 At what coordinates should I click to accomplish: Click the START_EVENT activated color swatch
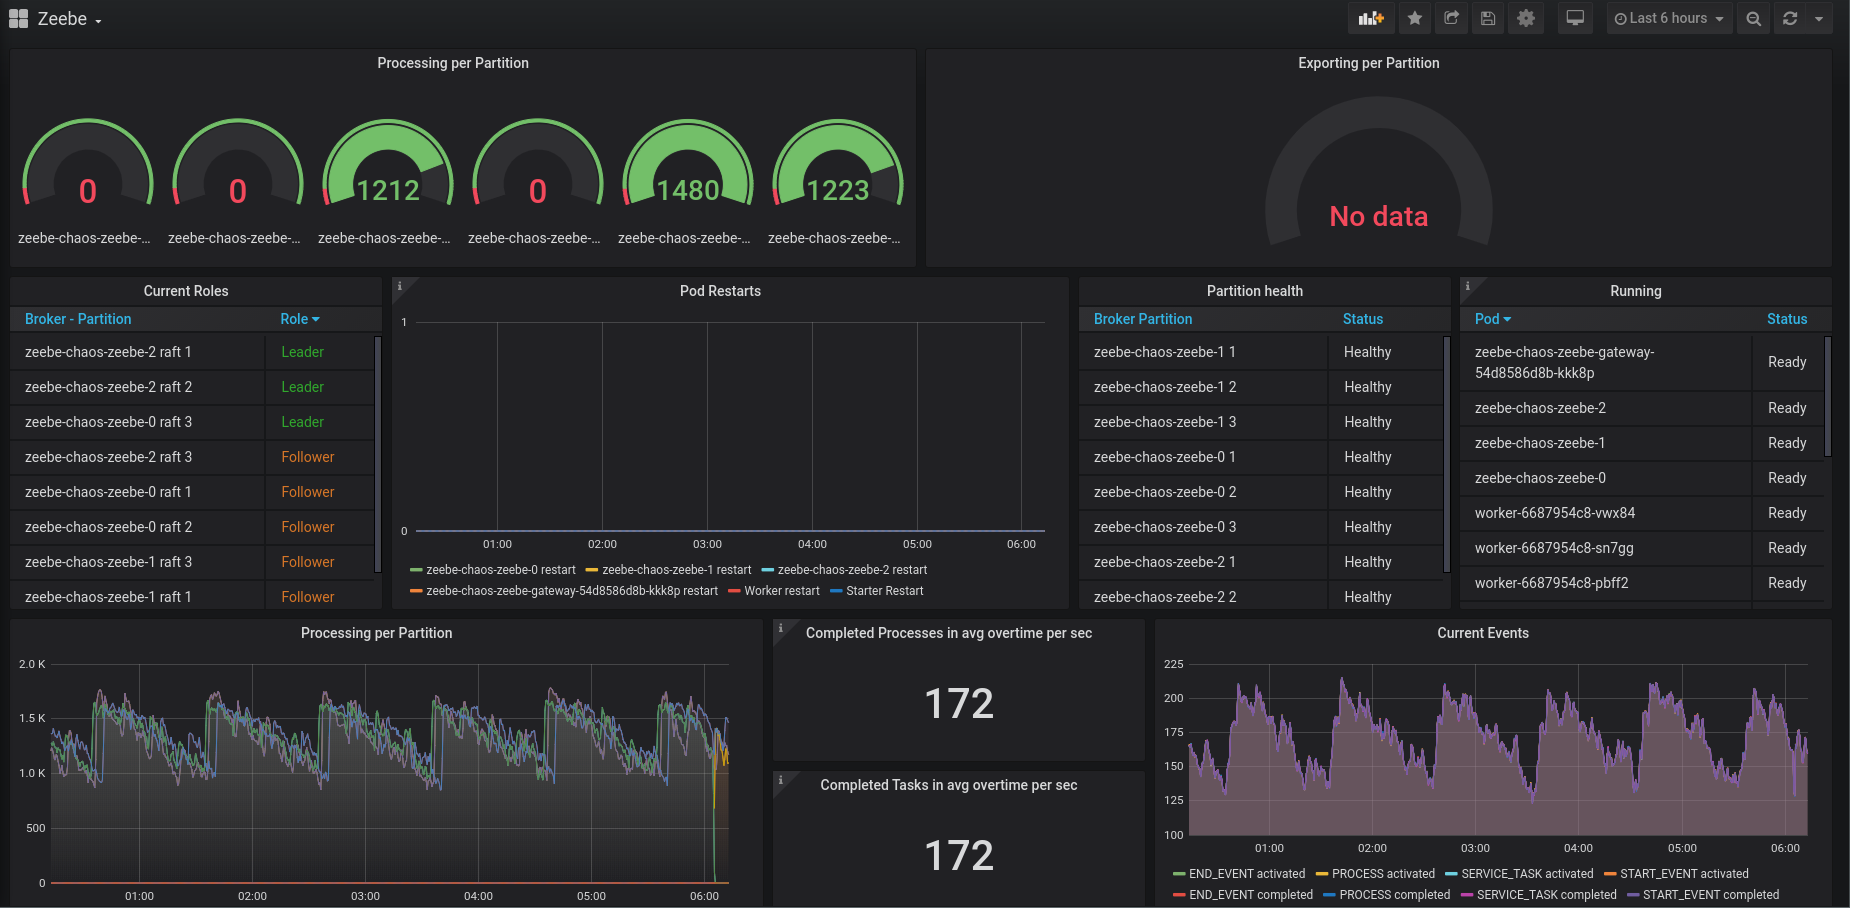[1610, 874]
